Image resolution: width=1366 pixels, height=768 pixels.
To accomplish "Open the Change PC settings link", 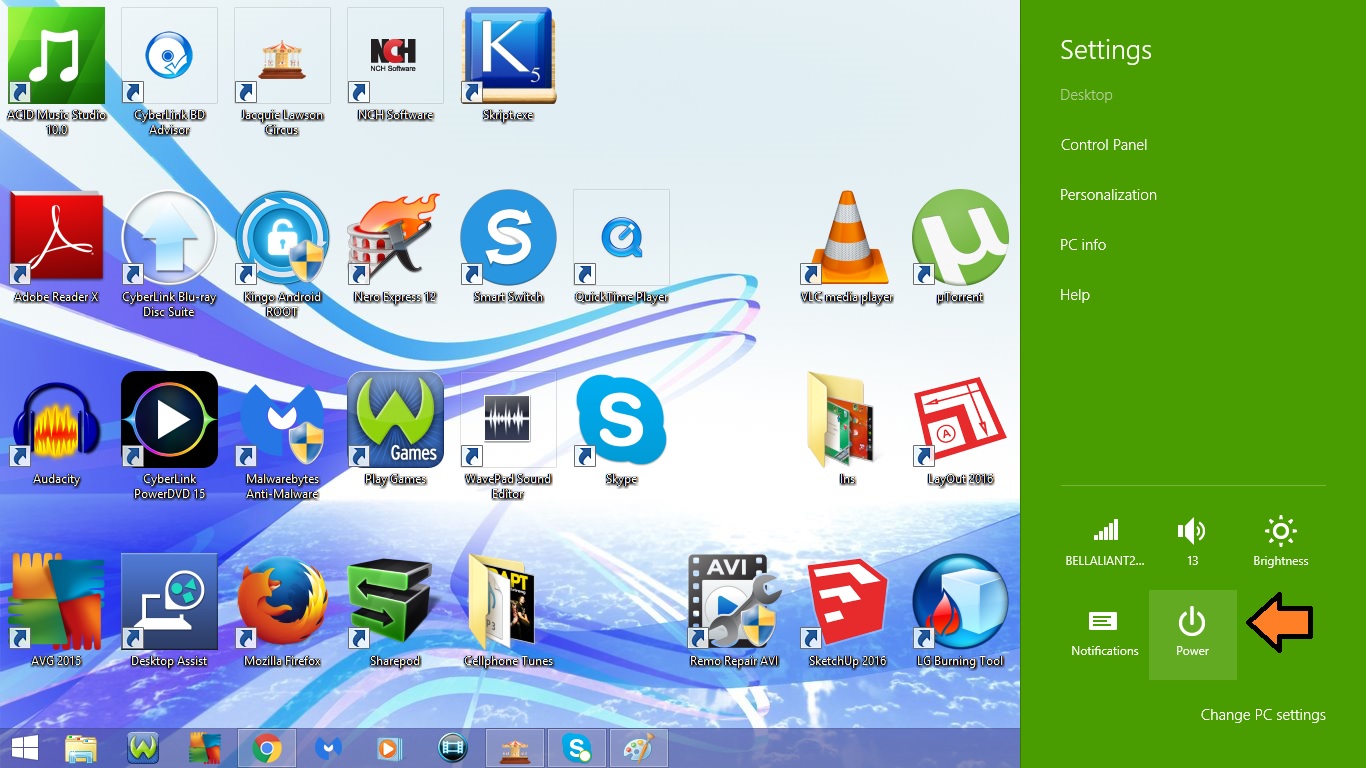I will (x=1263, y=715).
